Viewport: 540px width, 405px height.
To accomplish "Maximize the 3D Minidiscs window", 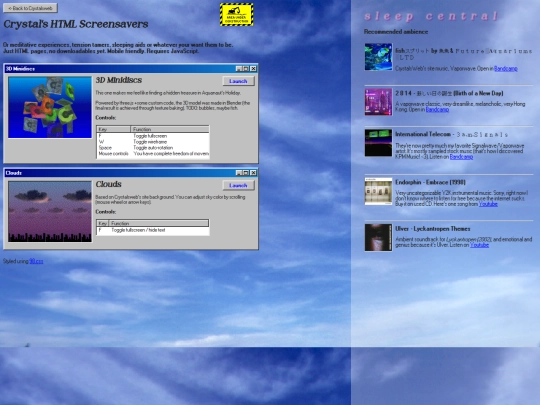I will click(x=246, y=69).
